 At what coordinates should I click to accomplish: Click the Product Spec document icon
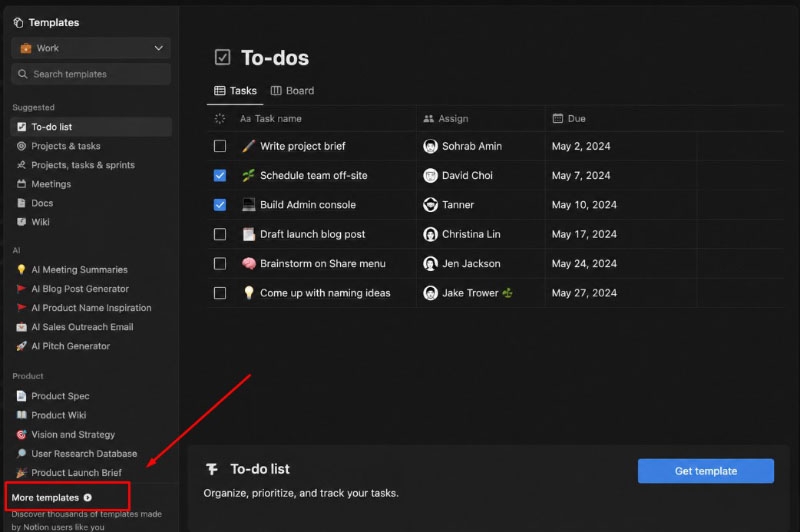coord(21,396)
